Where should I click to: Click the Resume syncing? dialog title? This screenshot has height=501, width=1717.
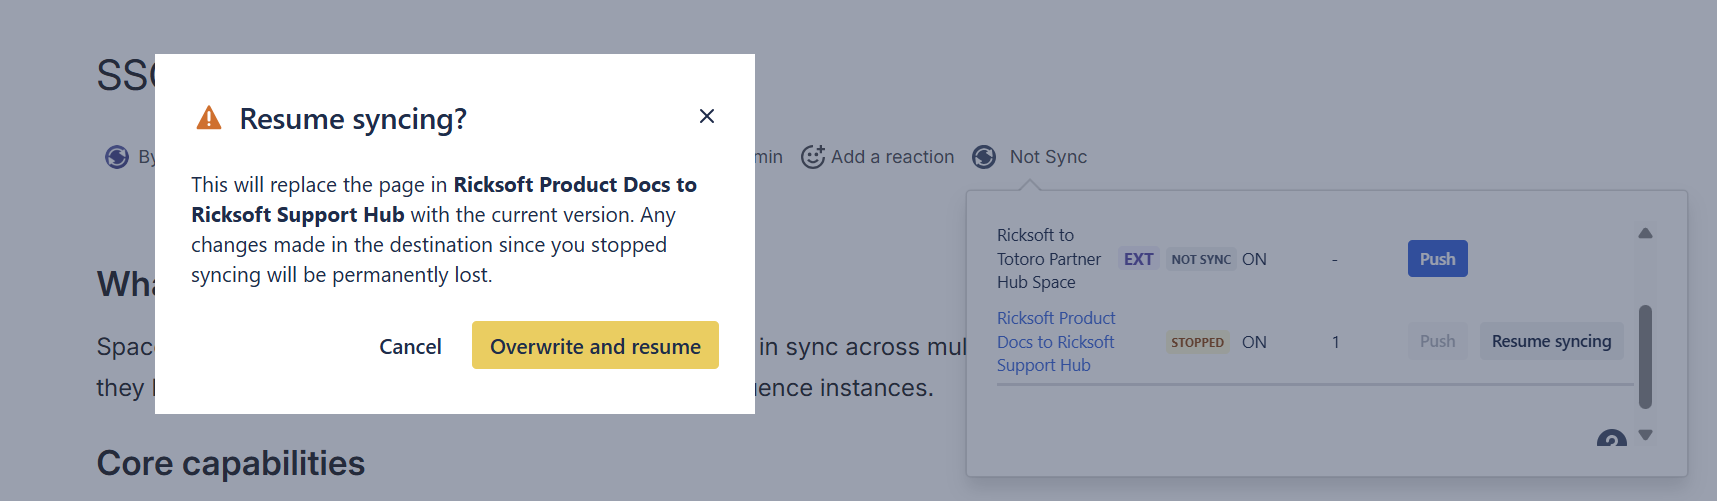(353, 119)
